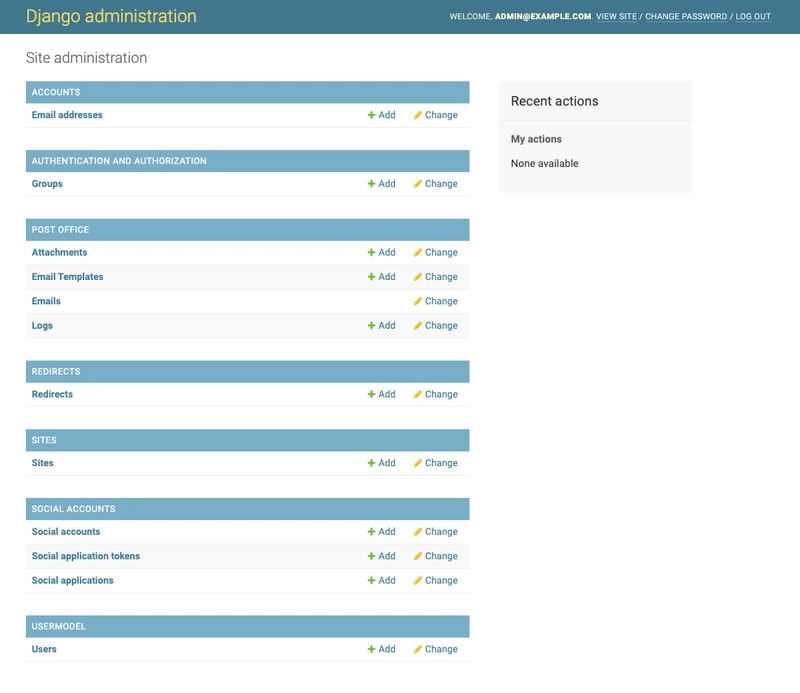This screenshot has width=800, height=693.
Task: Click the plus icon in Redirects row
Action: [371, 394]
